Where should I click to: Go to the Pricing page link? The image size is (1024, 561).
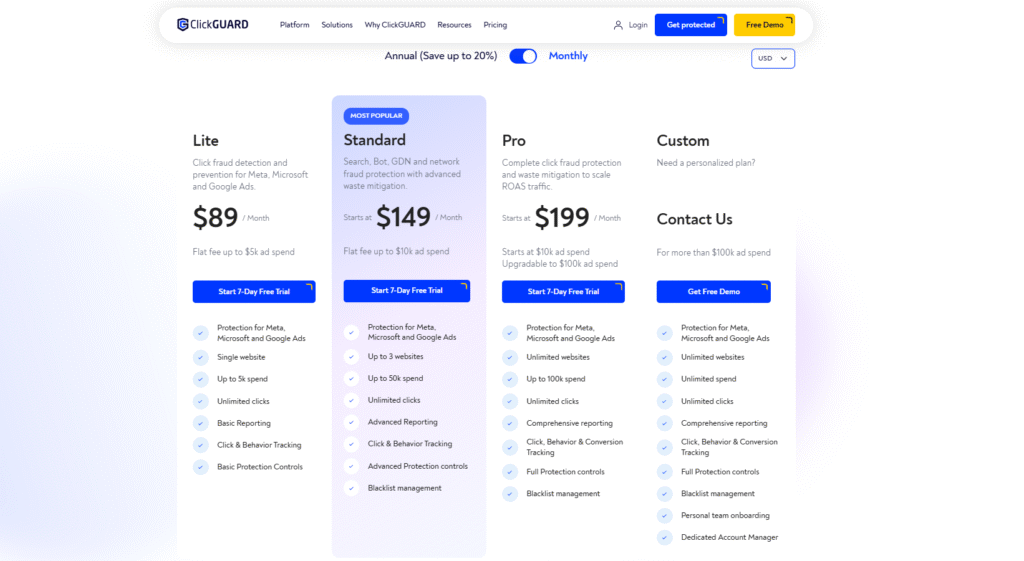[x=495, y=25]
